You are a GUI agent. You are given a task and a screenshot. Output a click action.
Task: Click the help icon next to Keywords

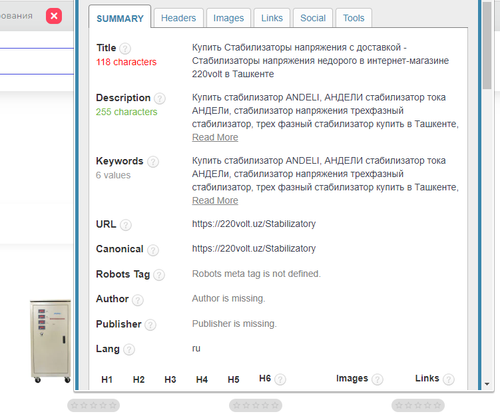[x=153, y=162]
